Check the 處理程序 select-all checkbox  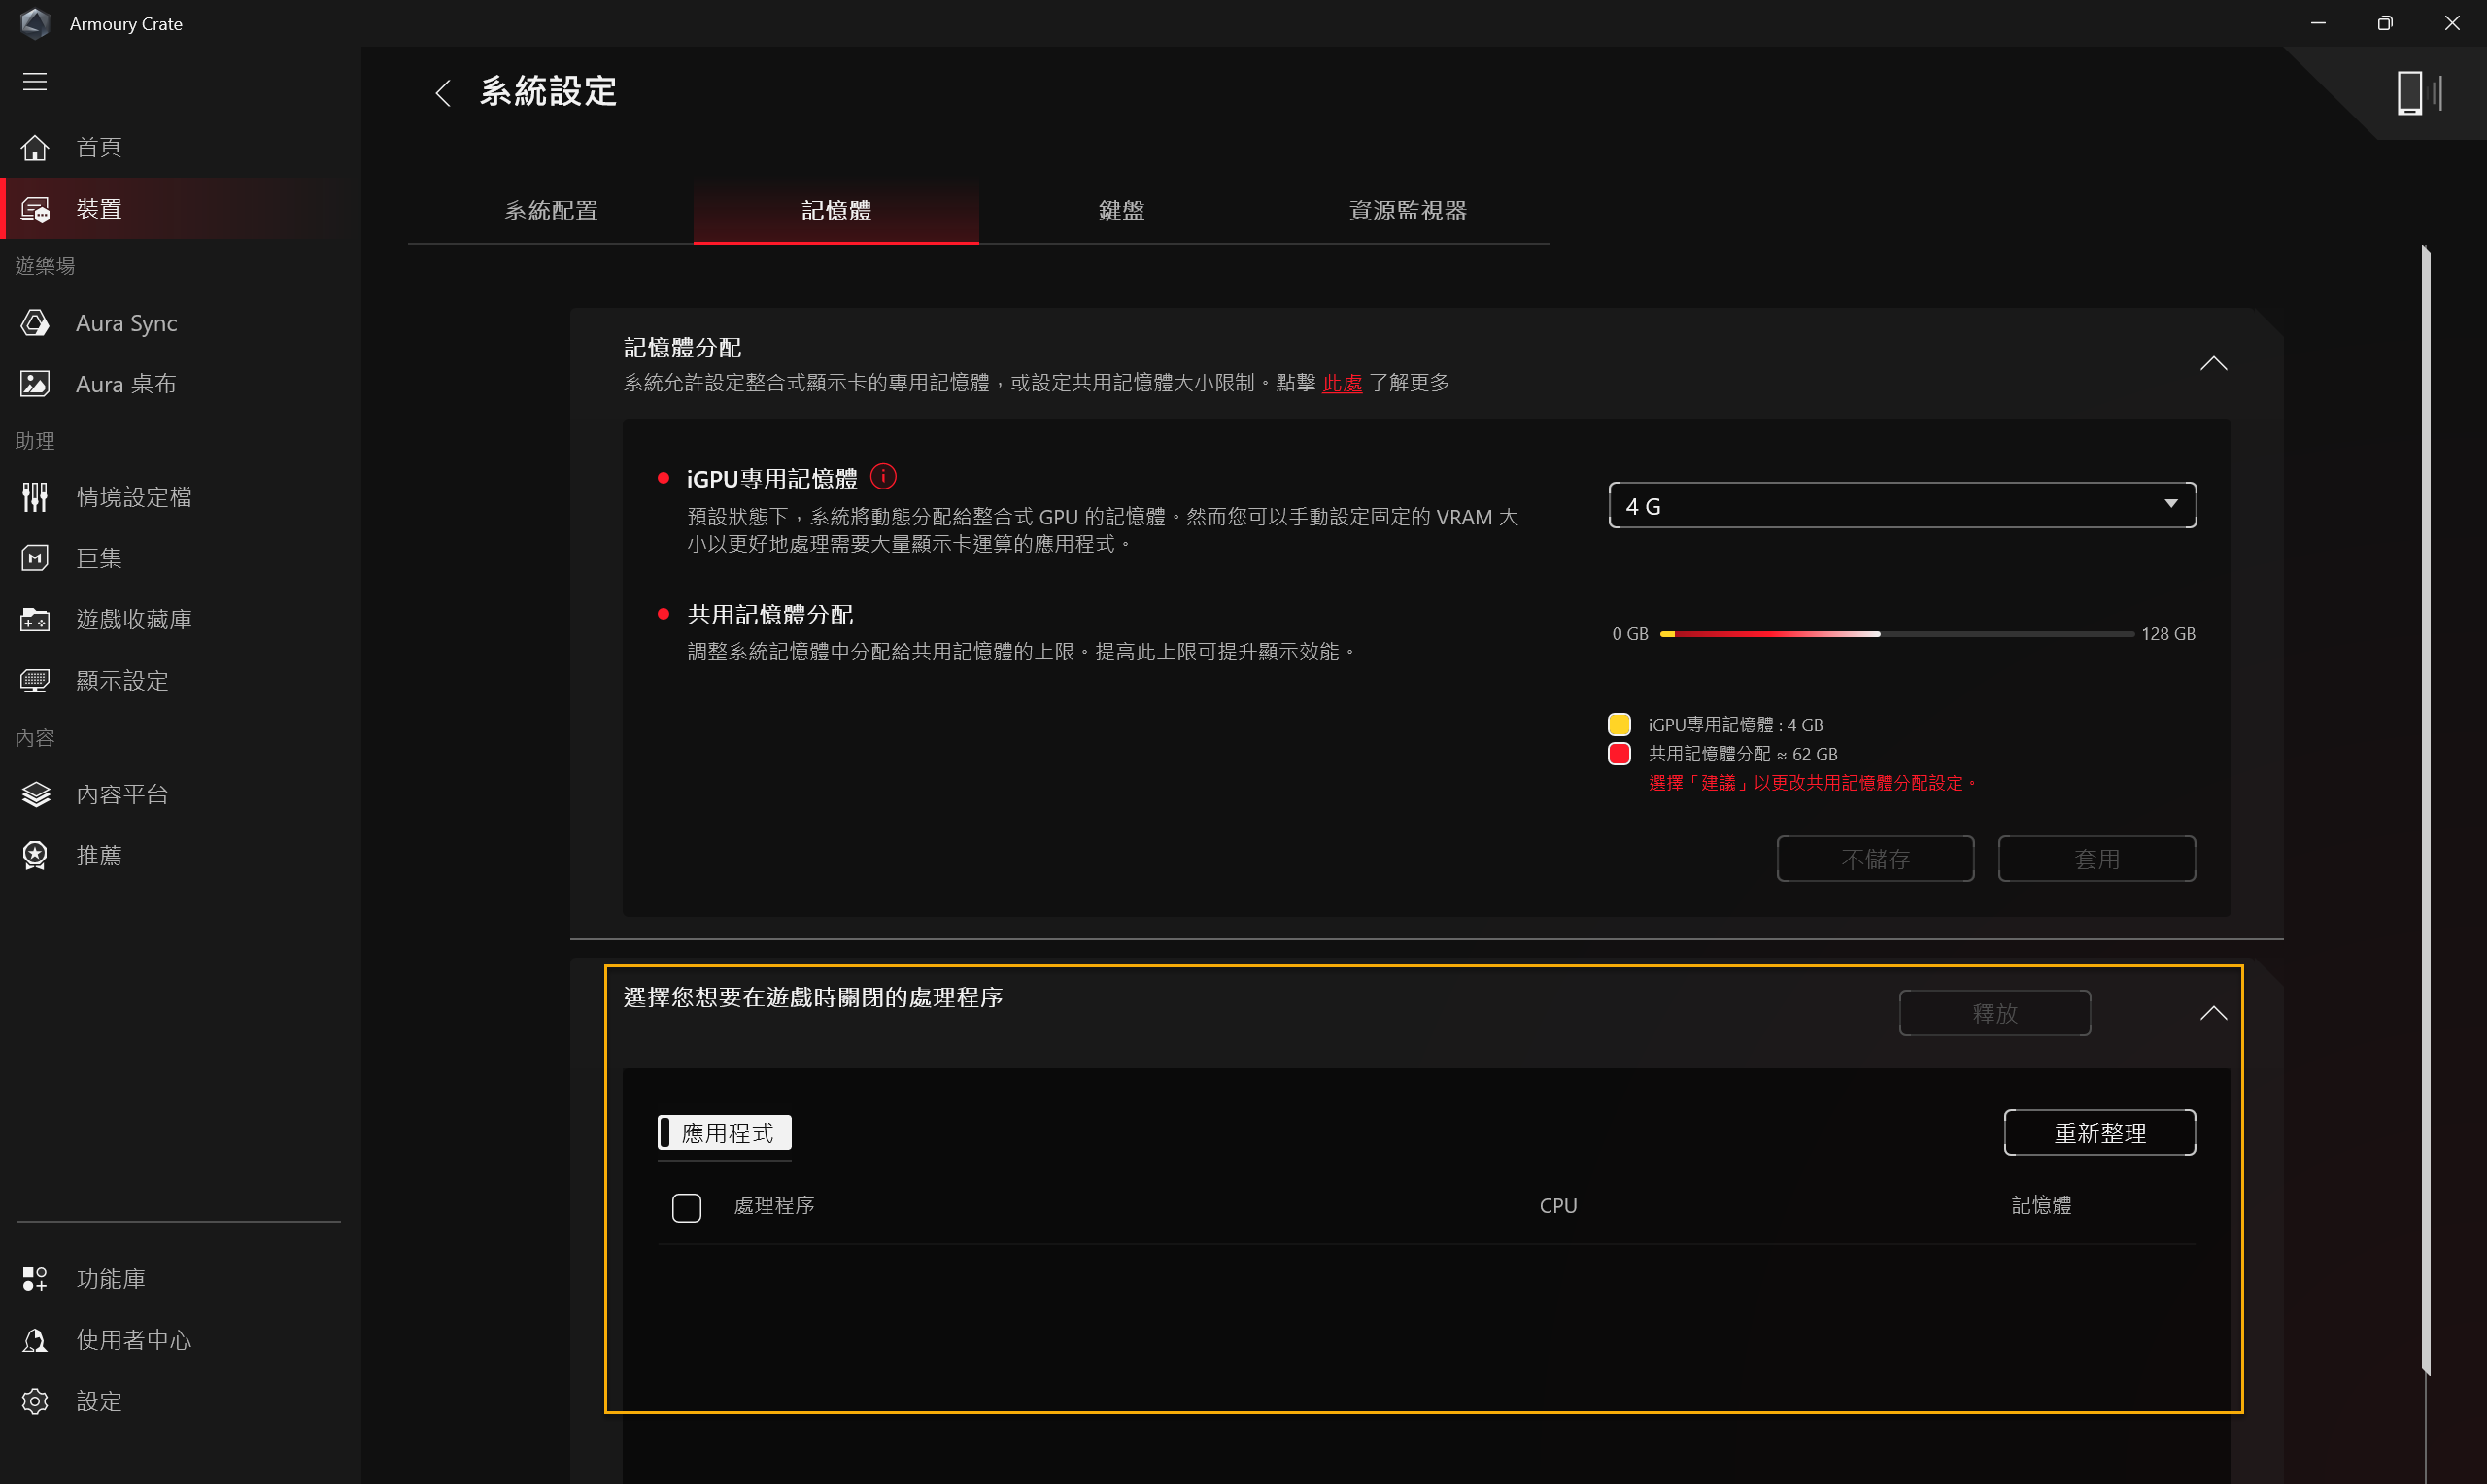tap(686, 1207)
